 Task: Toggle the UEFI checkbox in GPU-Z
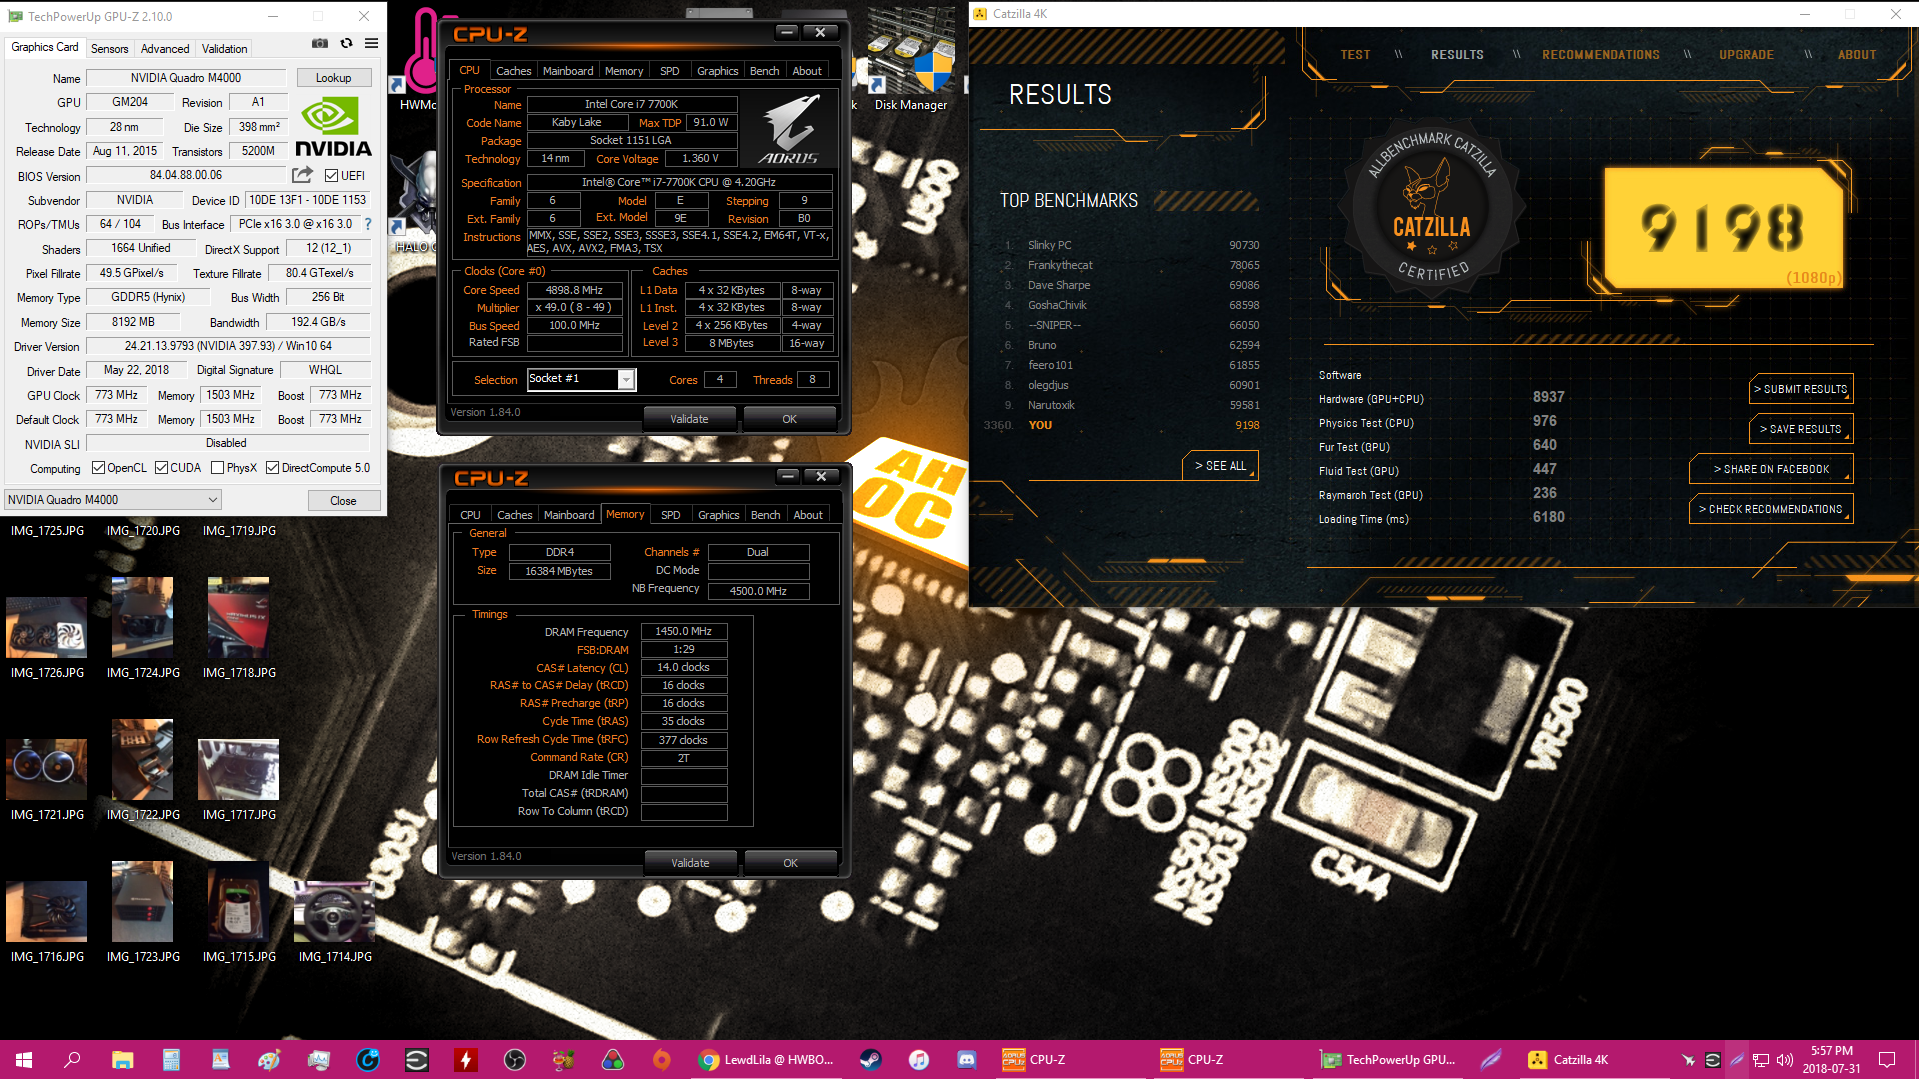332,175
